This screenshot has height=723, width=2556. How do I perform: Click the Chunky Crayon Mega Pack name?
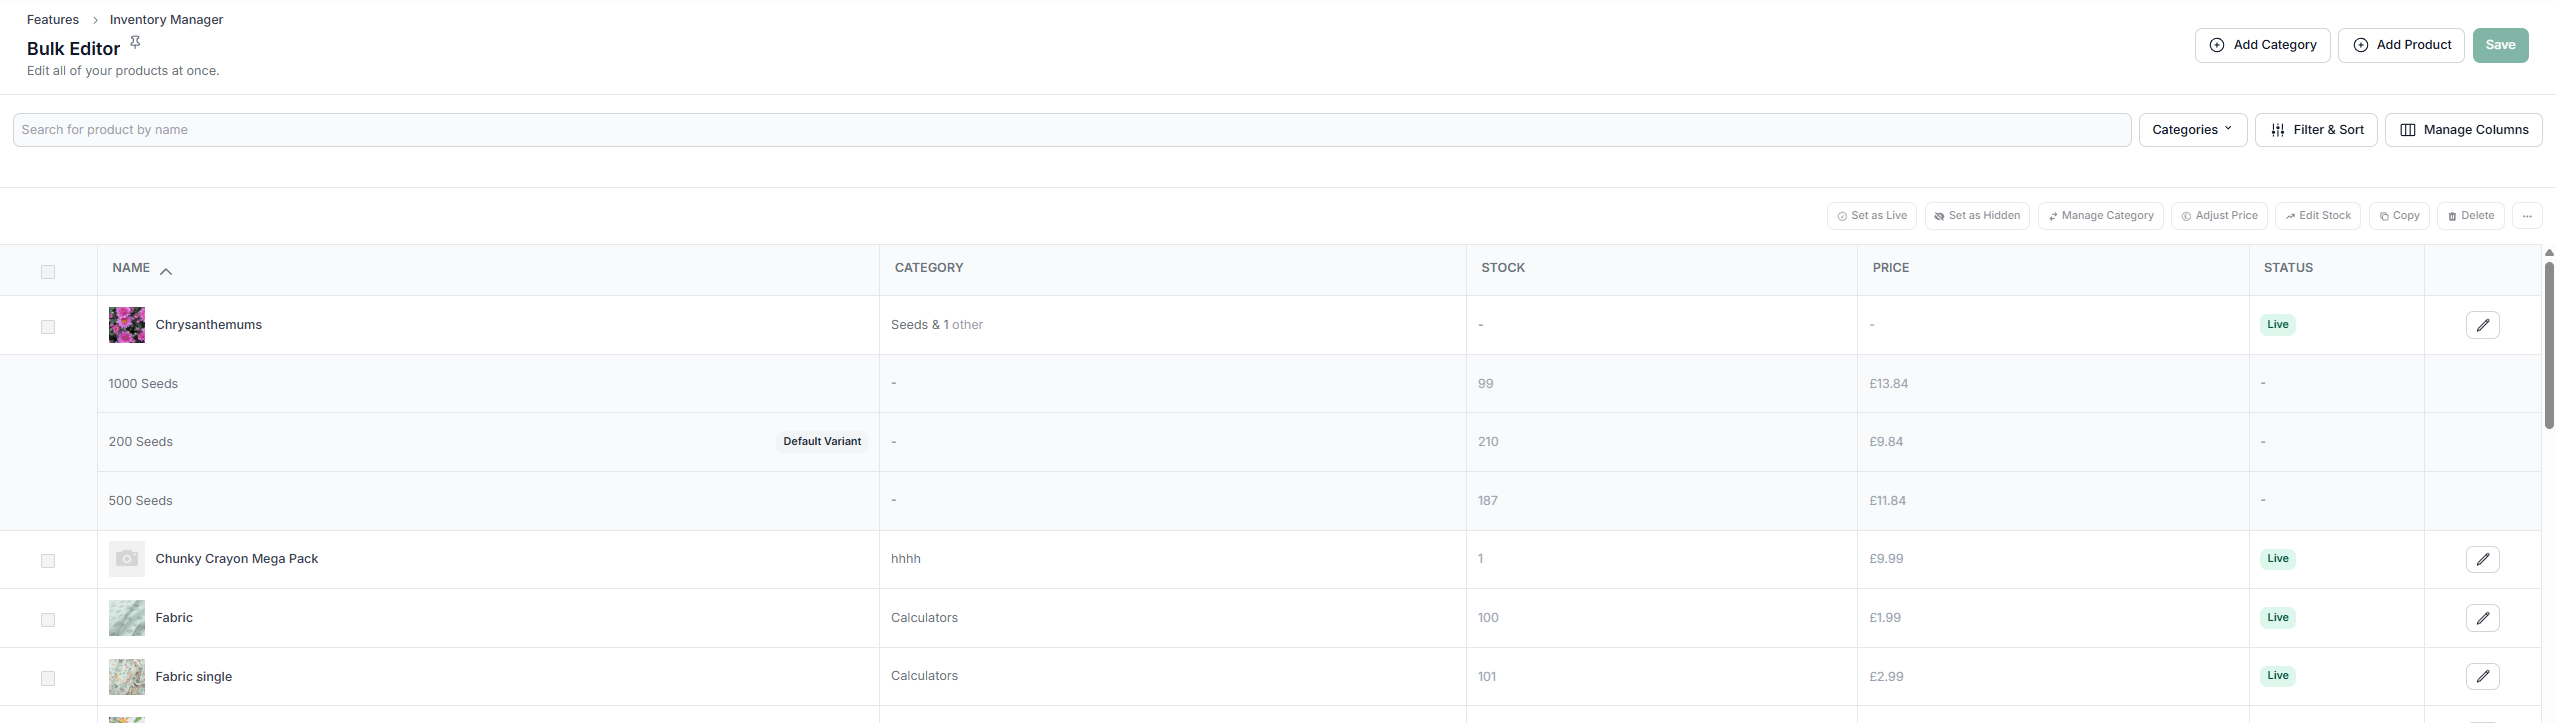pos(236,559)
